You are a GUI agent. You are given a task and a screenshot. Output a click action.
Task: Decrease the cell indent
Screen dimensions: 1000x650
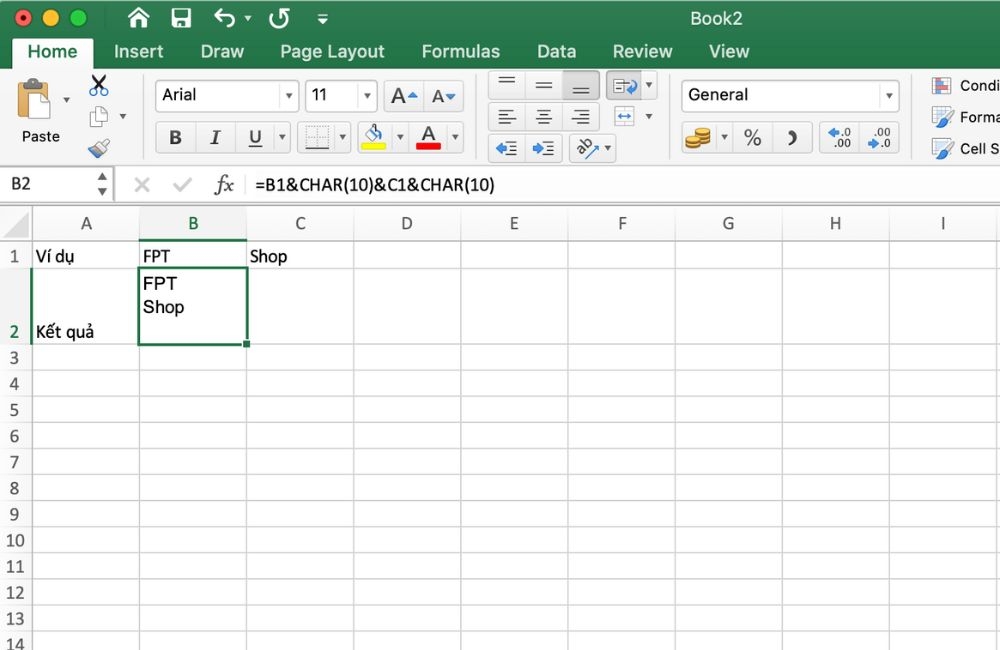pos(507,148)
